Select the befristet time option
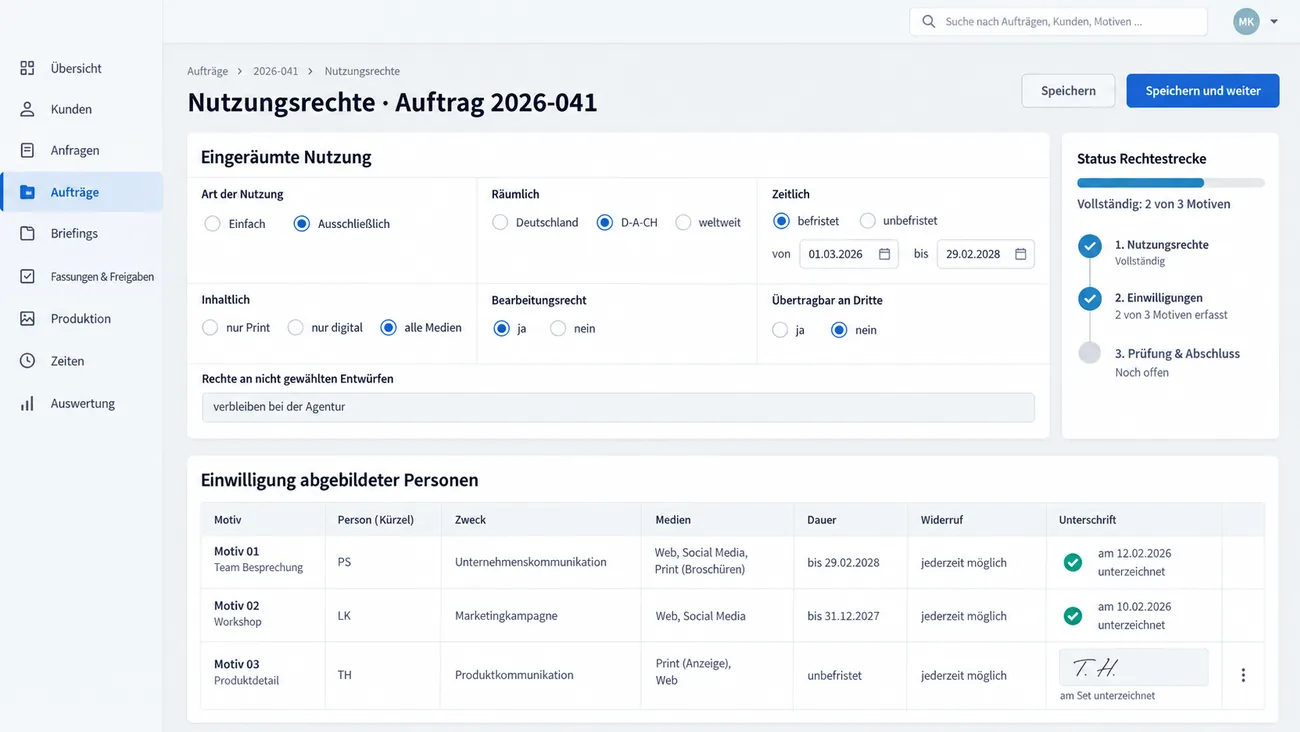 point(781,221)
